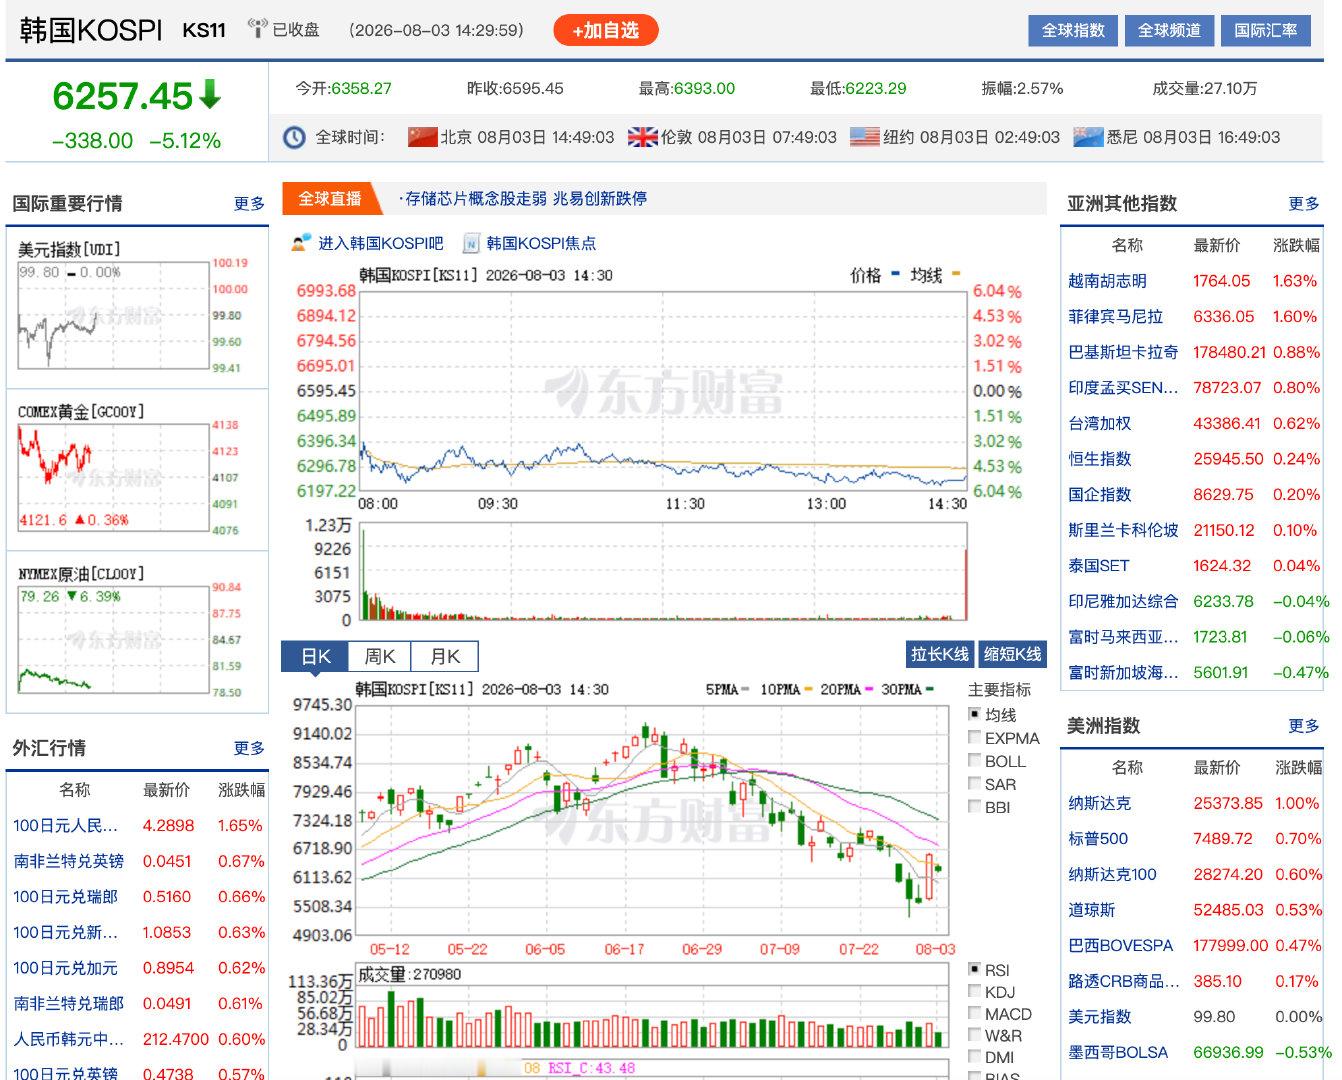Switch to the 日K tab
The height and width of the screenshot is (1080, 1342).
[315, 656]
